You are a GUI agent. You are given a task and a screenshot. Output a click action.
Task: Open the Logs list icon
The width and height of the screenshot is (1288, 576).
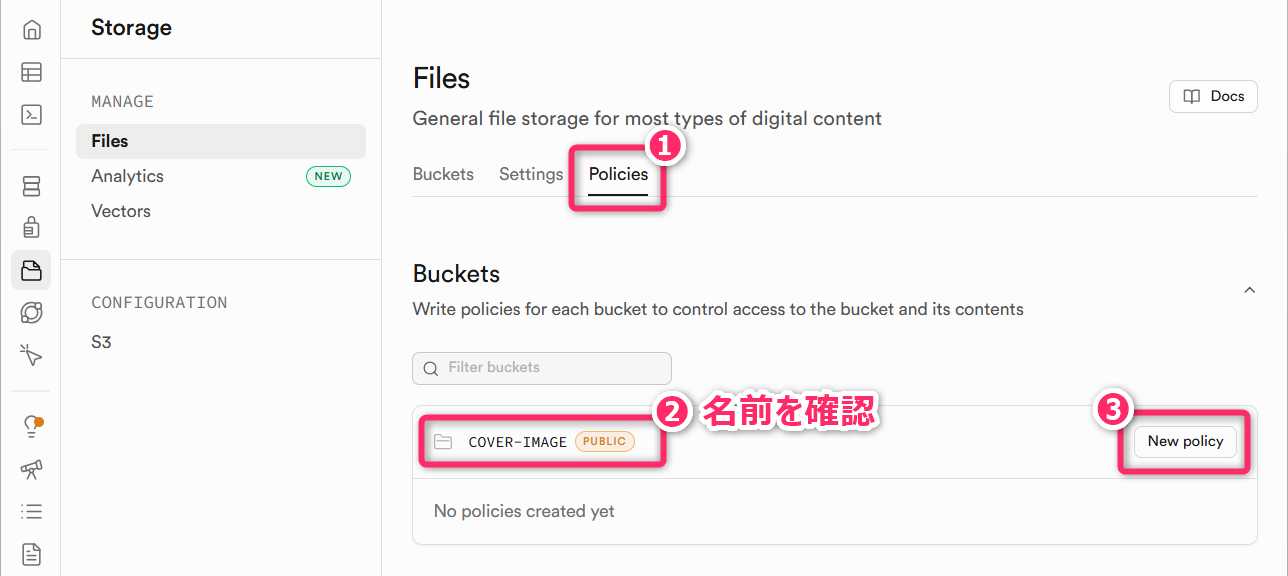click(31, 511)
